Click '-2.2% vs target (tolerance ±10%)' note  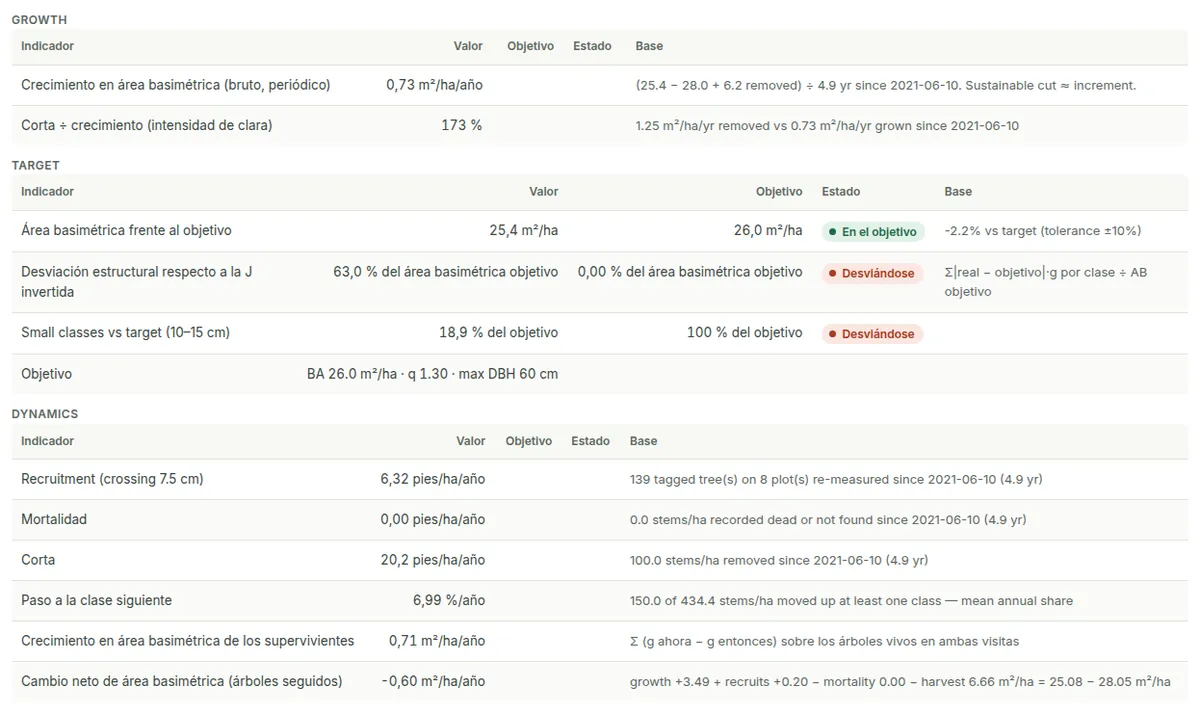[x=1043, y=231]
